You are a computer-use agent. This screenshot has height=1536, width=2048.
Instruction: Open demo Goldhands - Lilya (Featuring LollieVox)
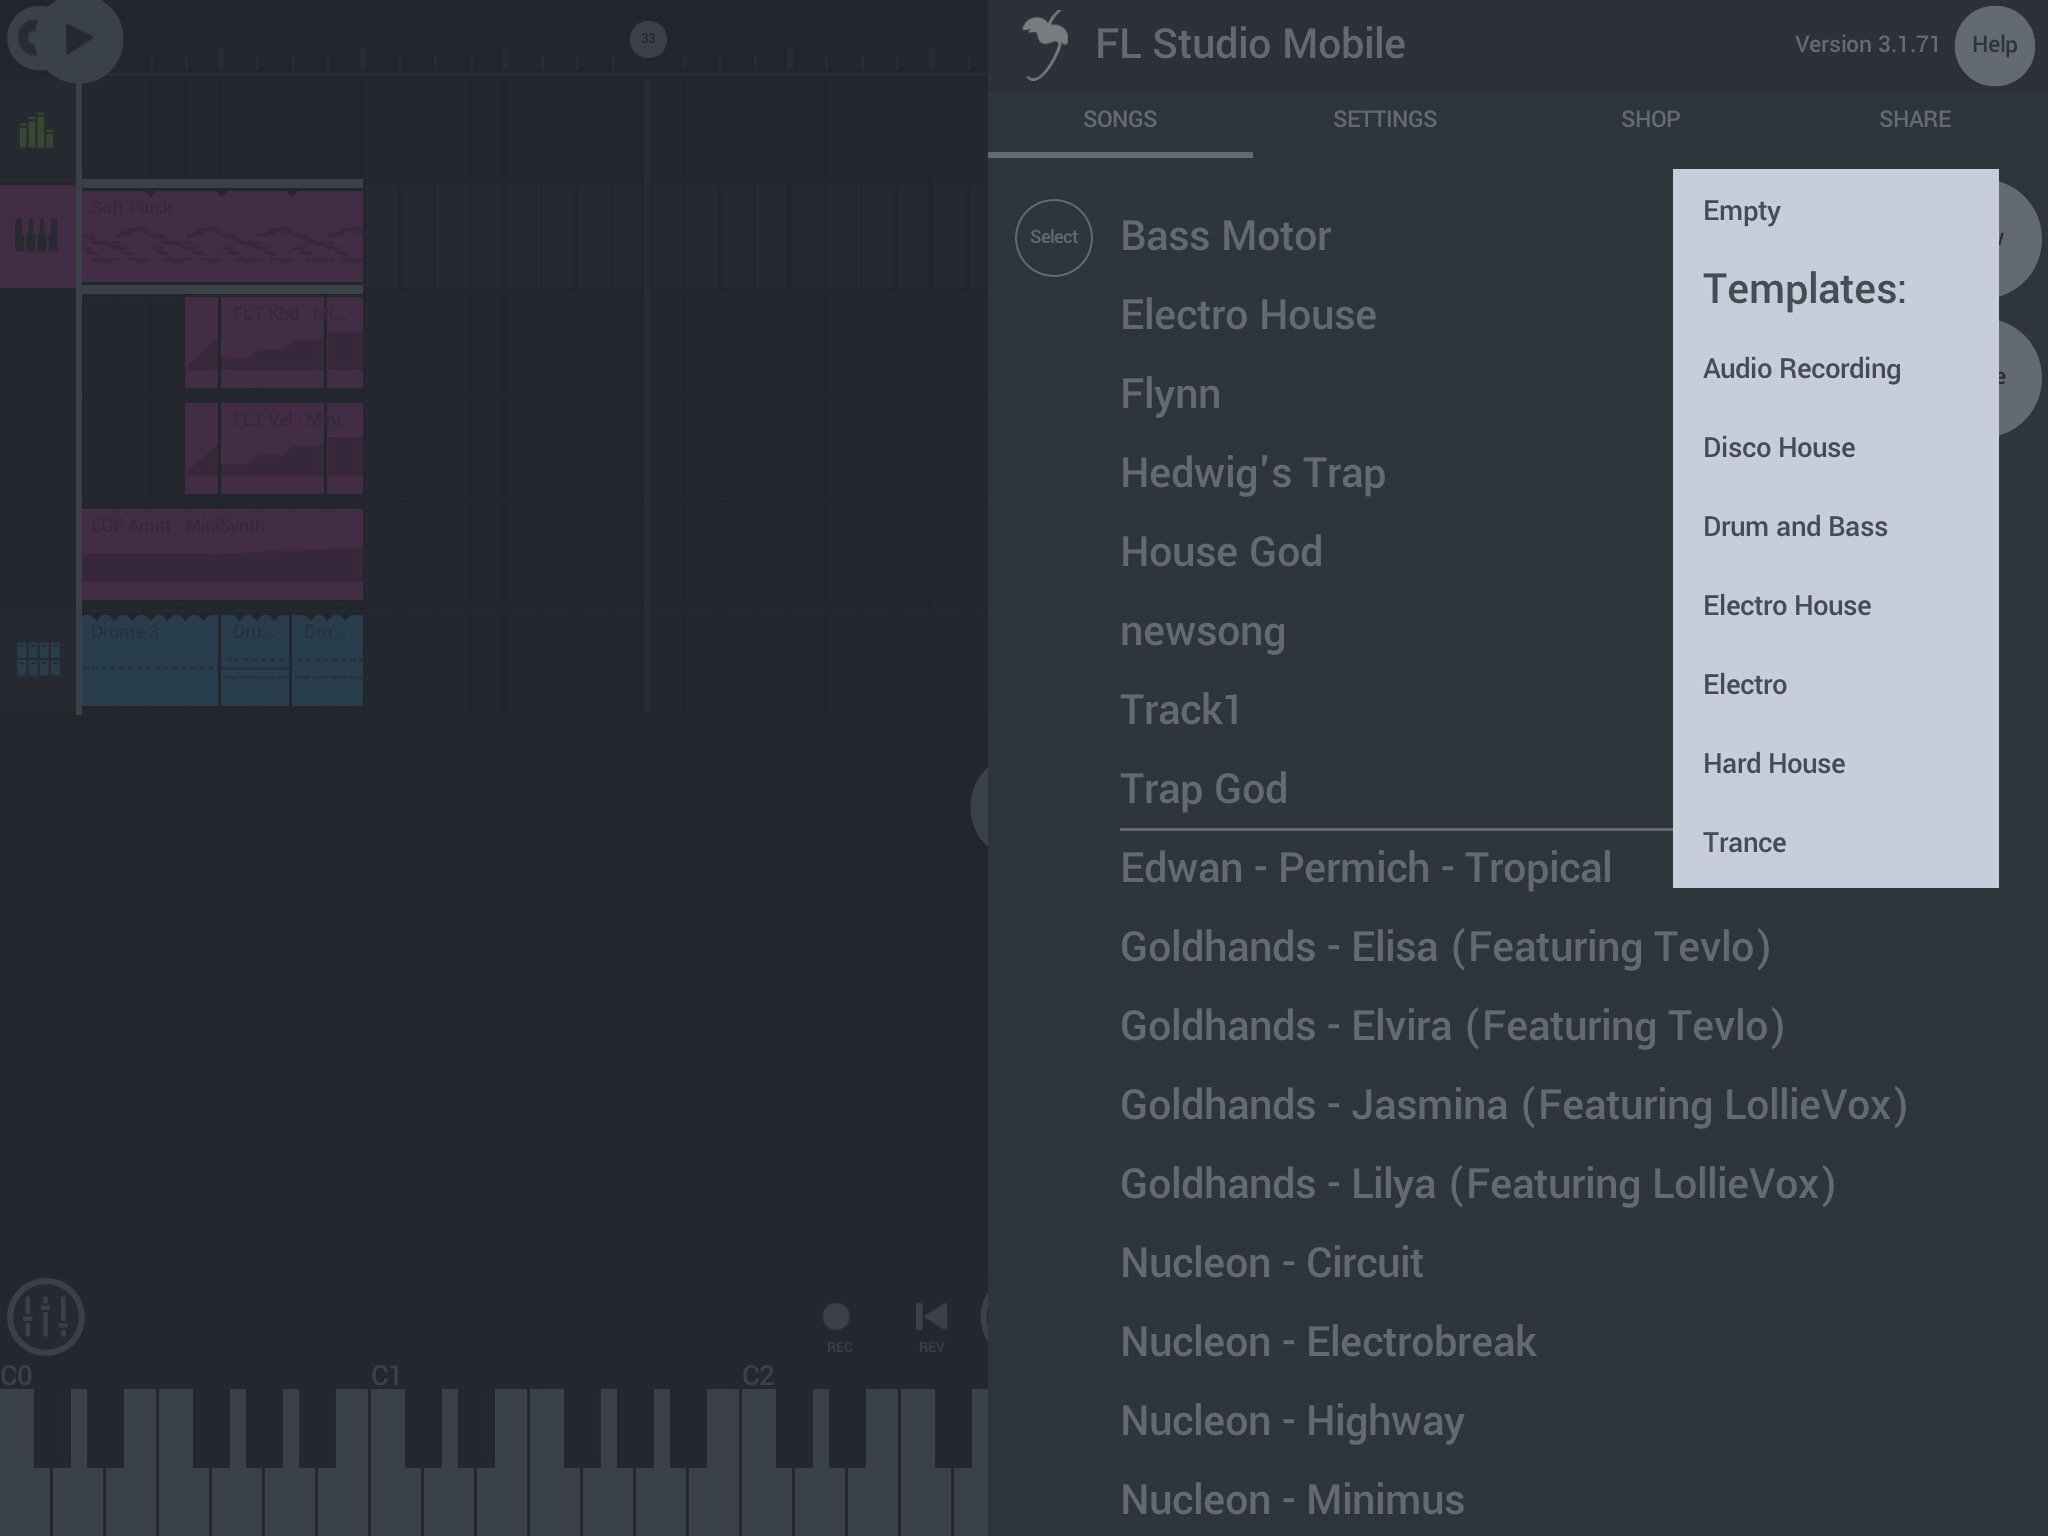(x=1478, y=1185)
